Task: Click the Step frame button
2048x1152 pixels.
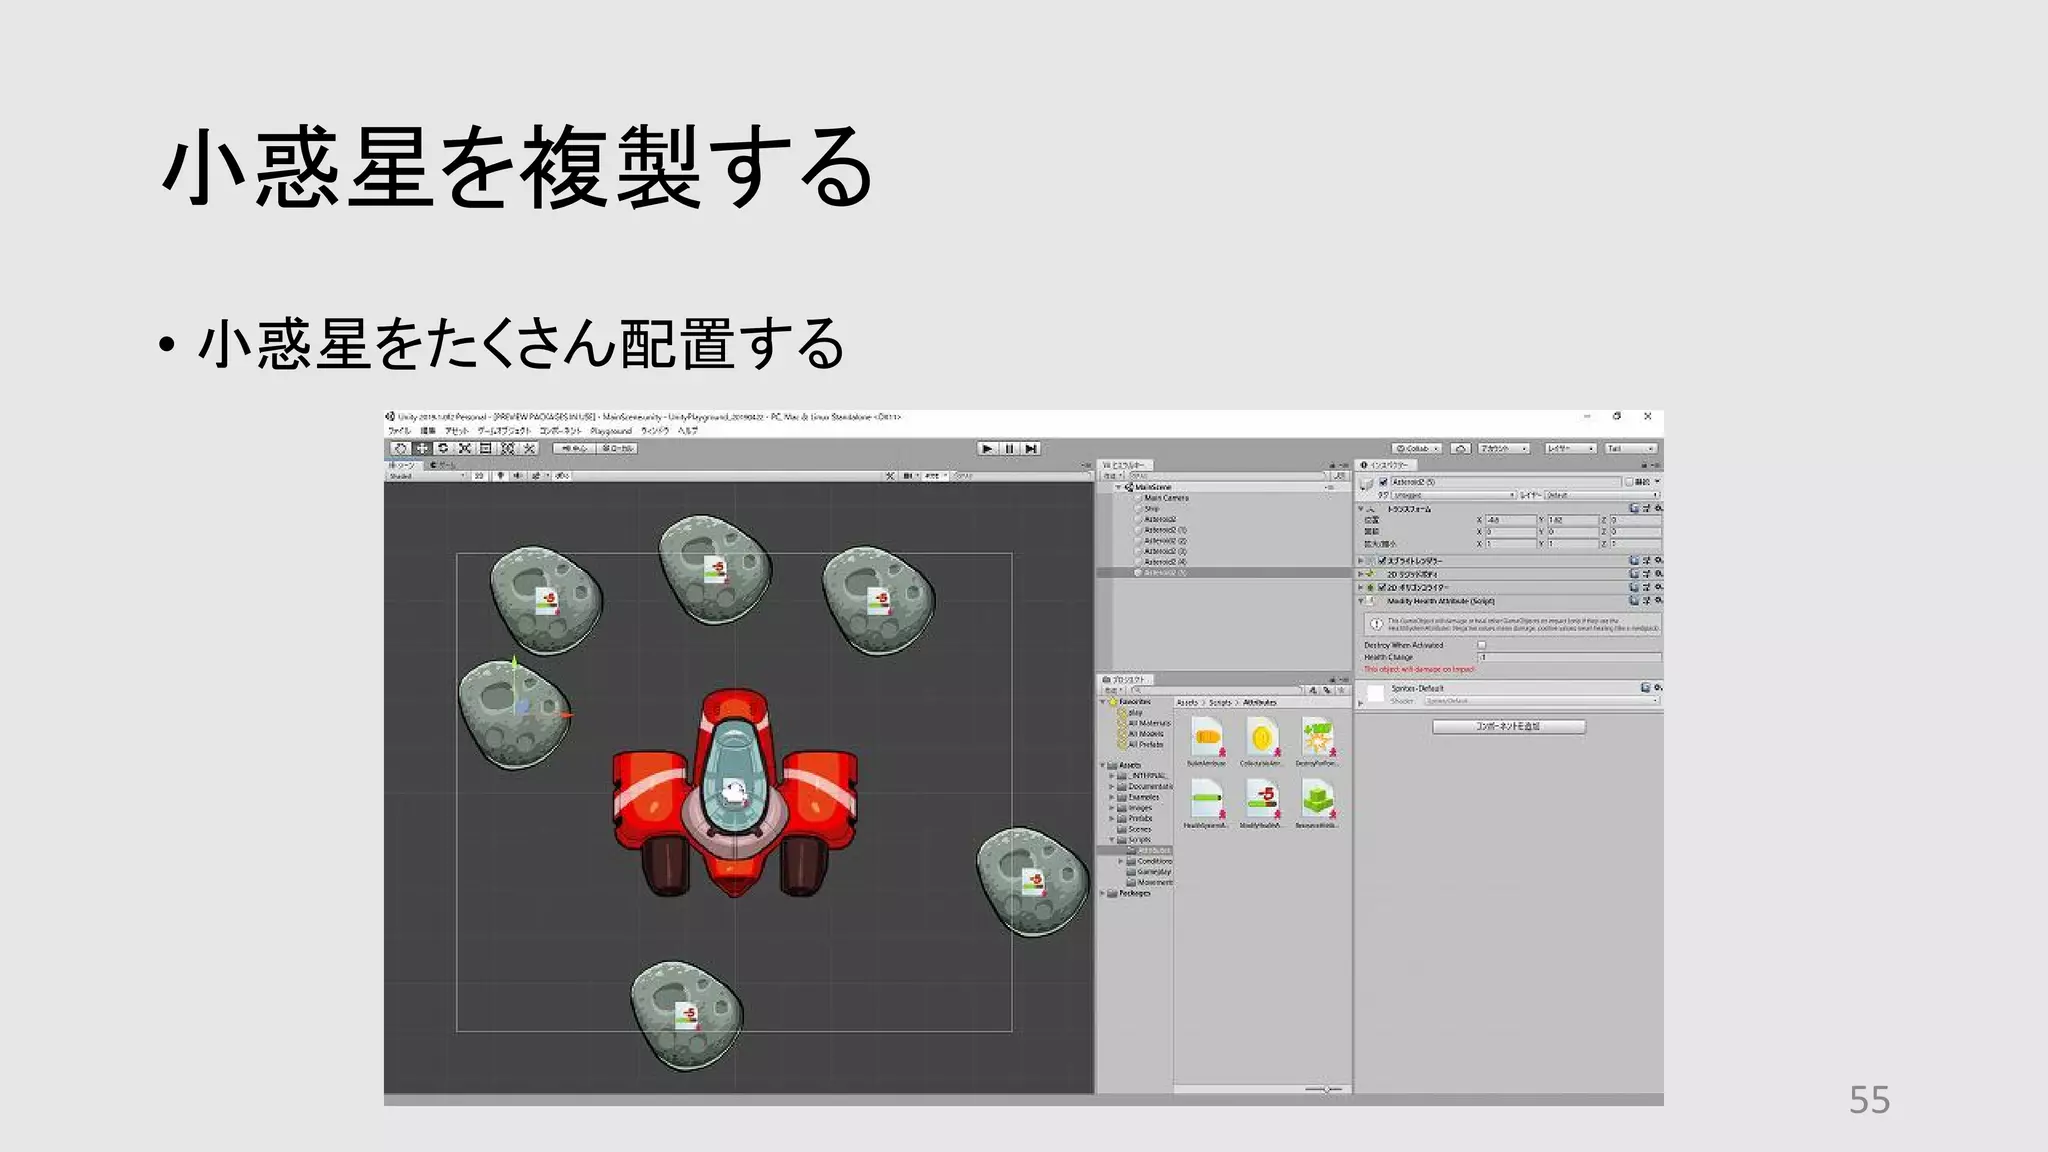Action: coord(1031,449)
